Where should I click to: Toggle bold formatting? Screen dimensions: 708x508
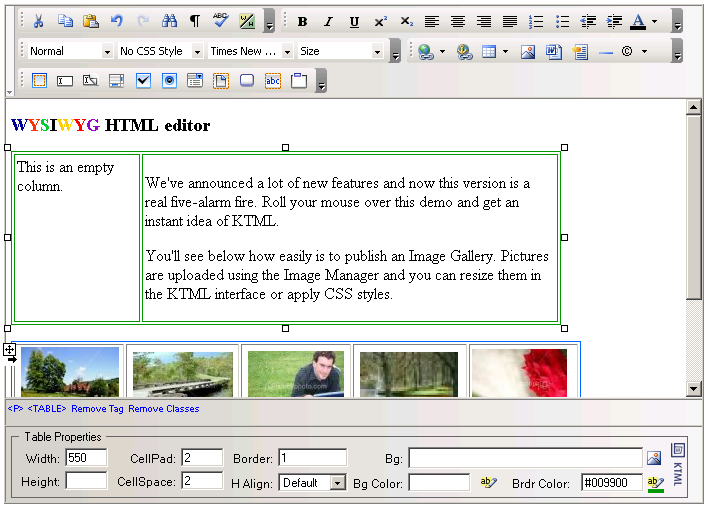click(303, 22)
